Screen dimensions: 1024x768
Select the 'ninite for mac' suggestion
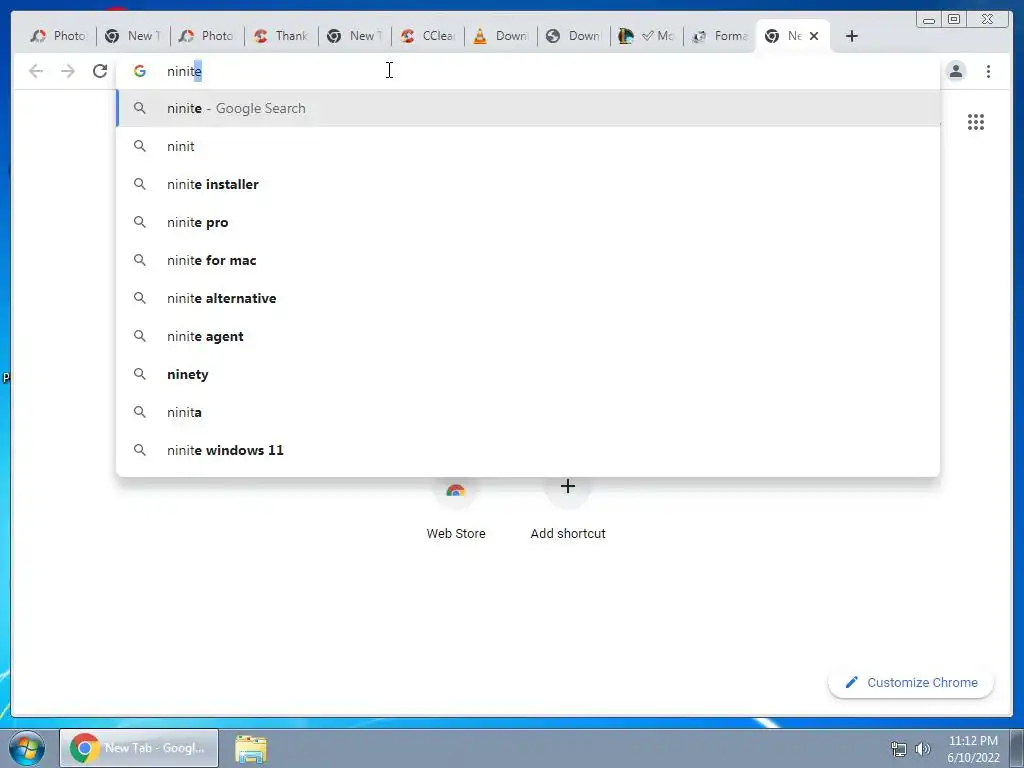click(x=528, y=260)
